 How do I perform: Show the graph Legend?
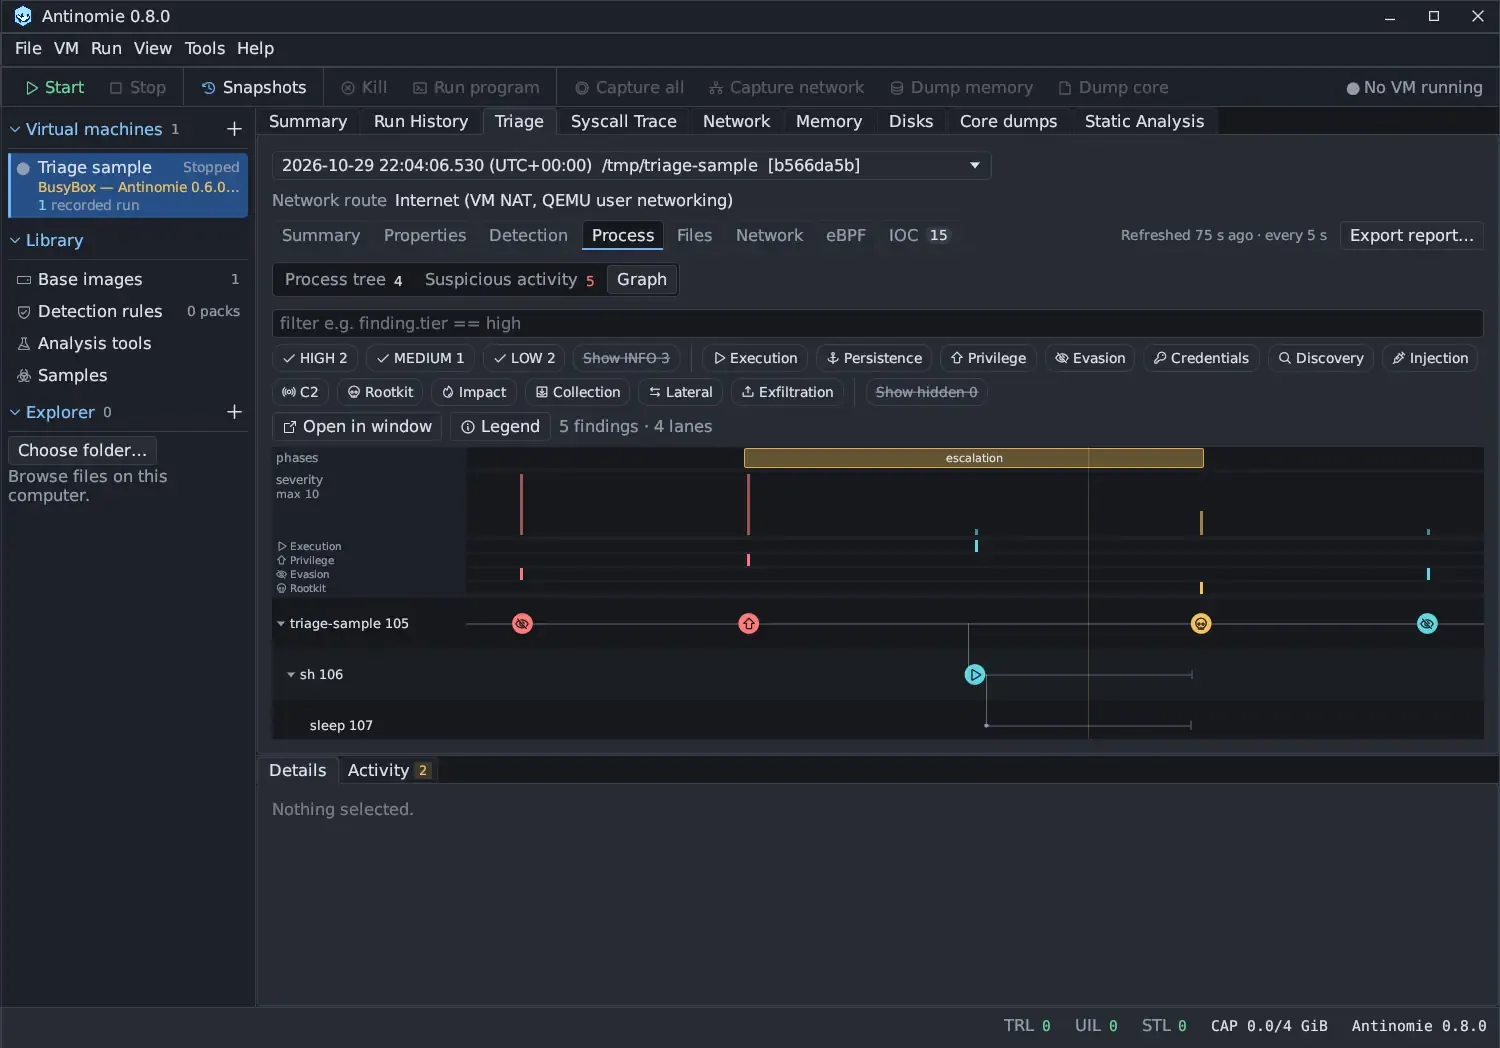(500, 427)
